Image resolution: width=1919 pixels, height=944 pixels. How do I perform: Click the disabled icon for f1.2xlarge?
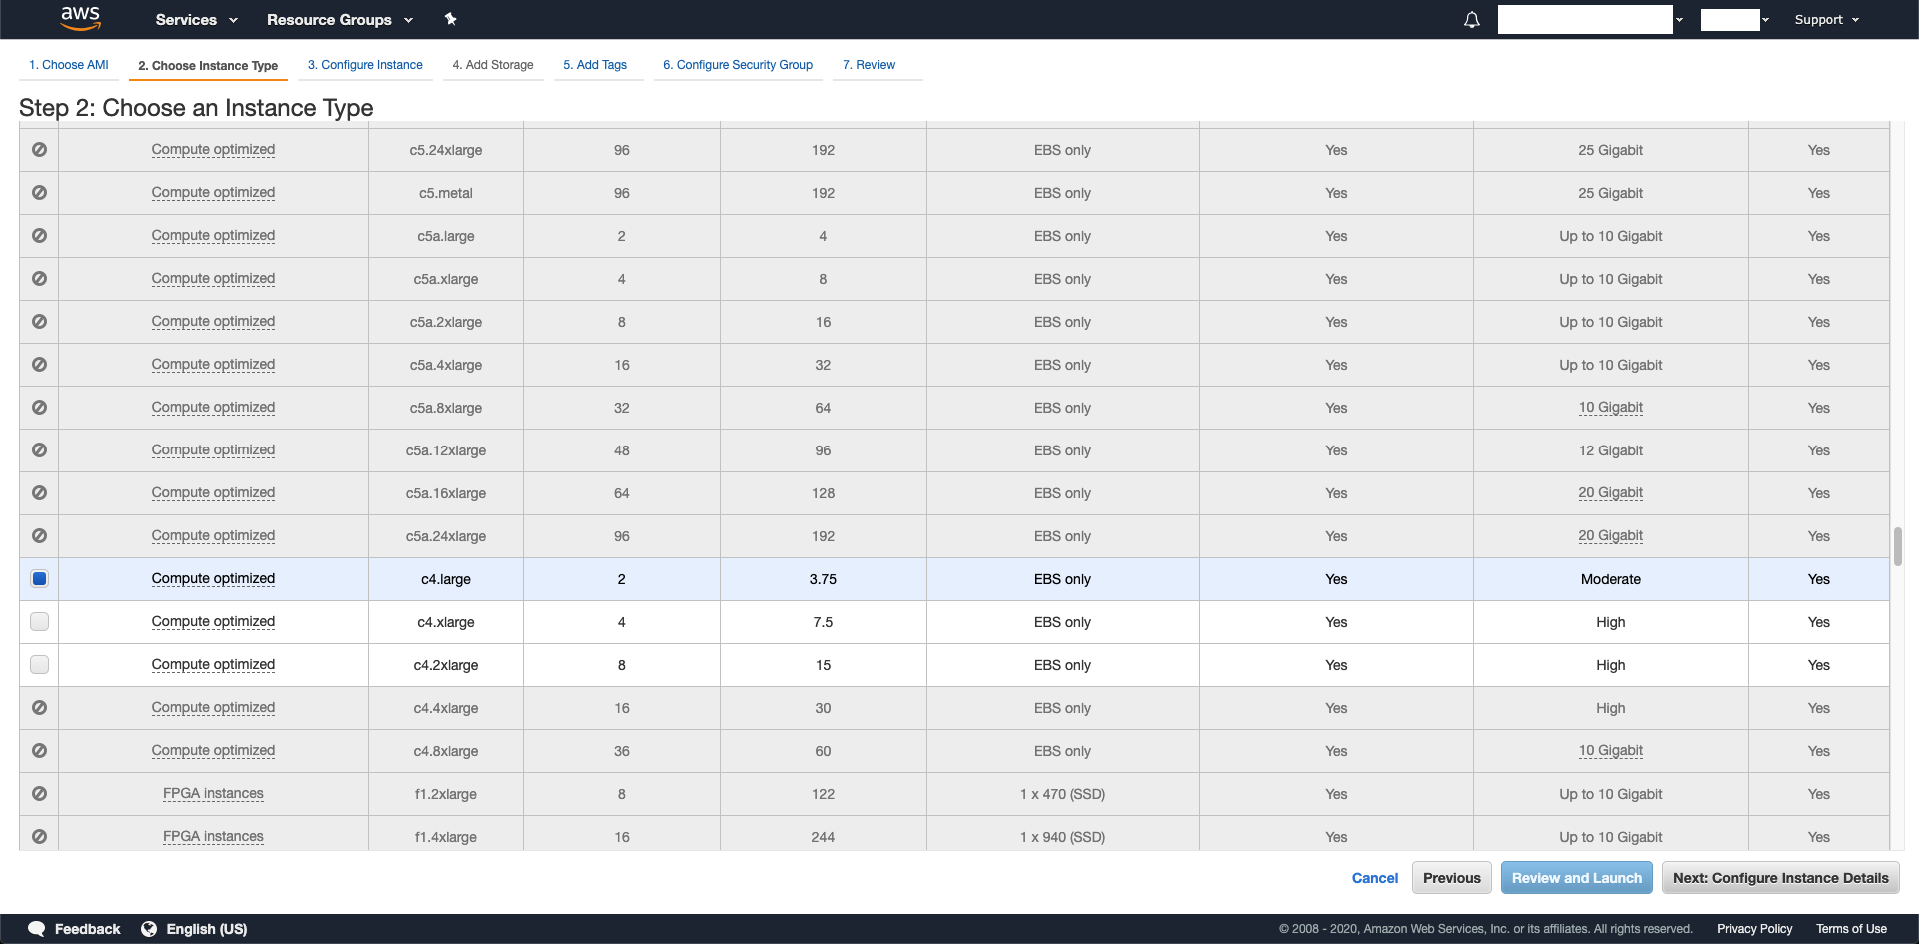pyautogui.click(x=39, y=794)
